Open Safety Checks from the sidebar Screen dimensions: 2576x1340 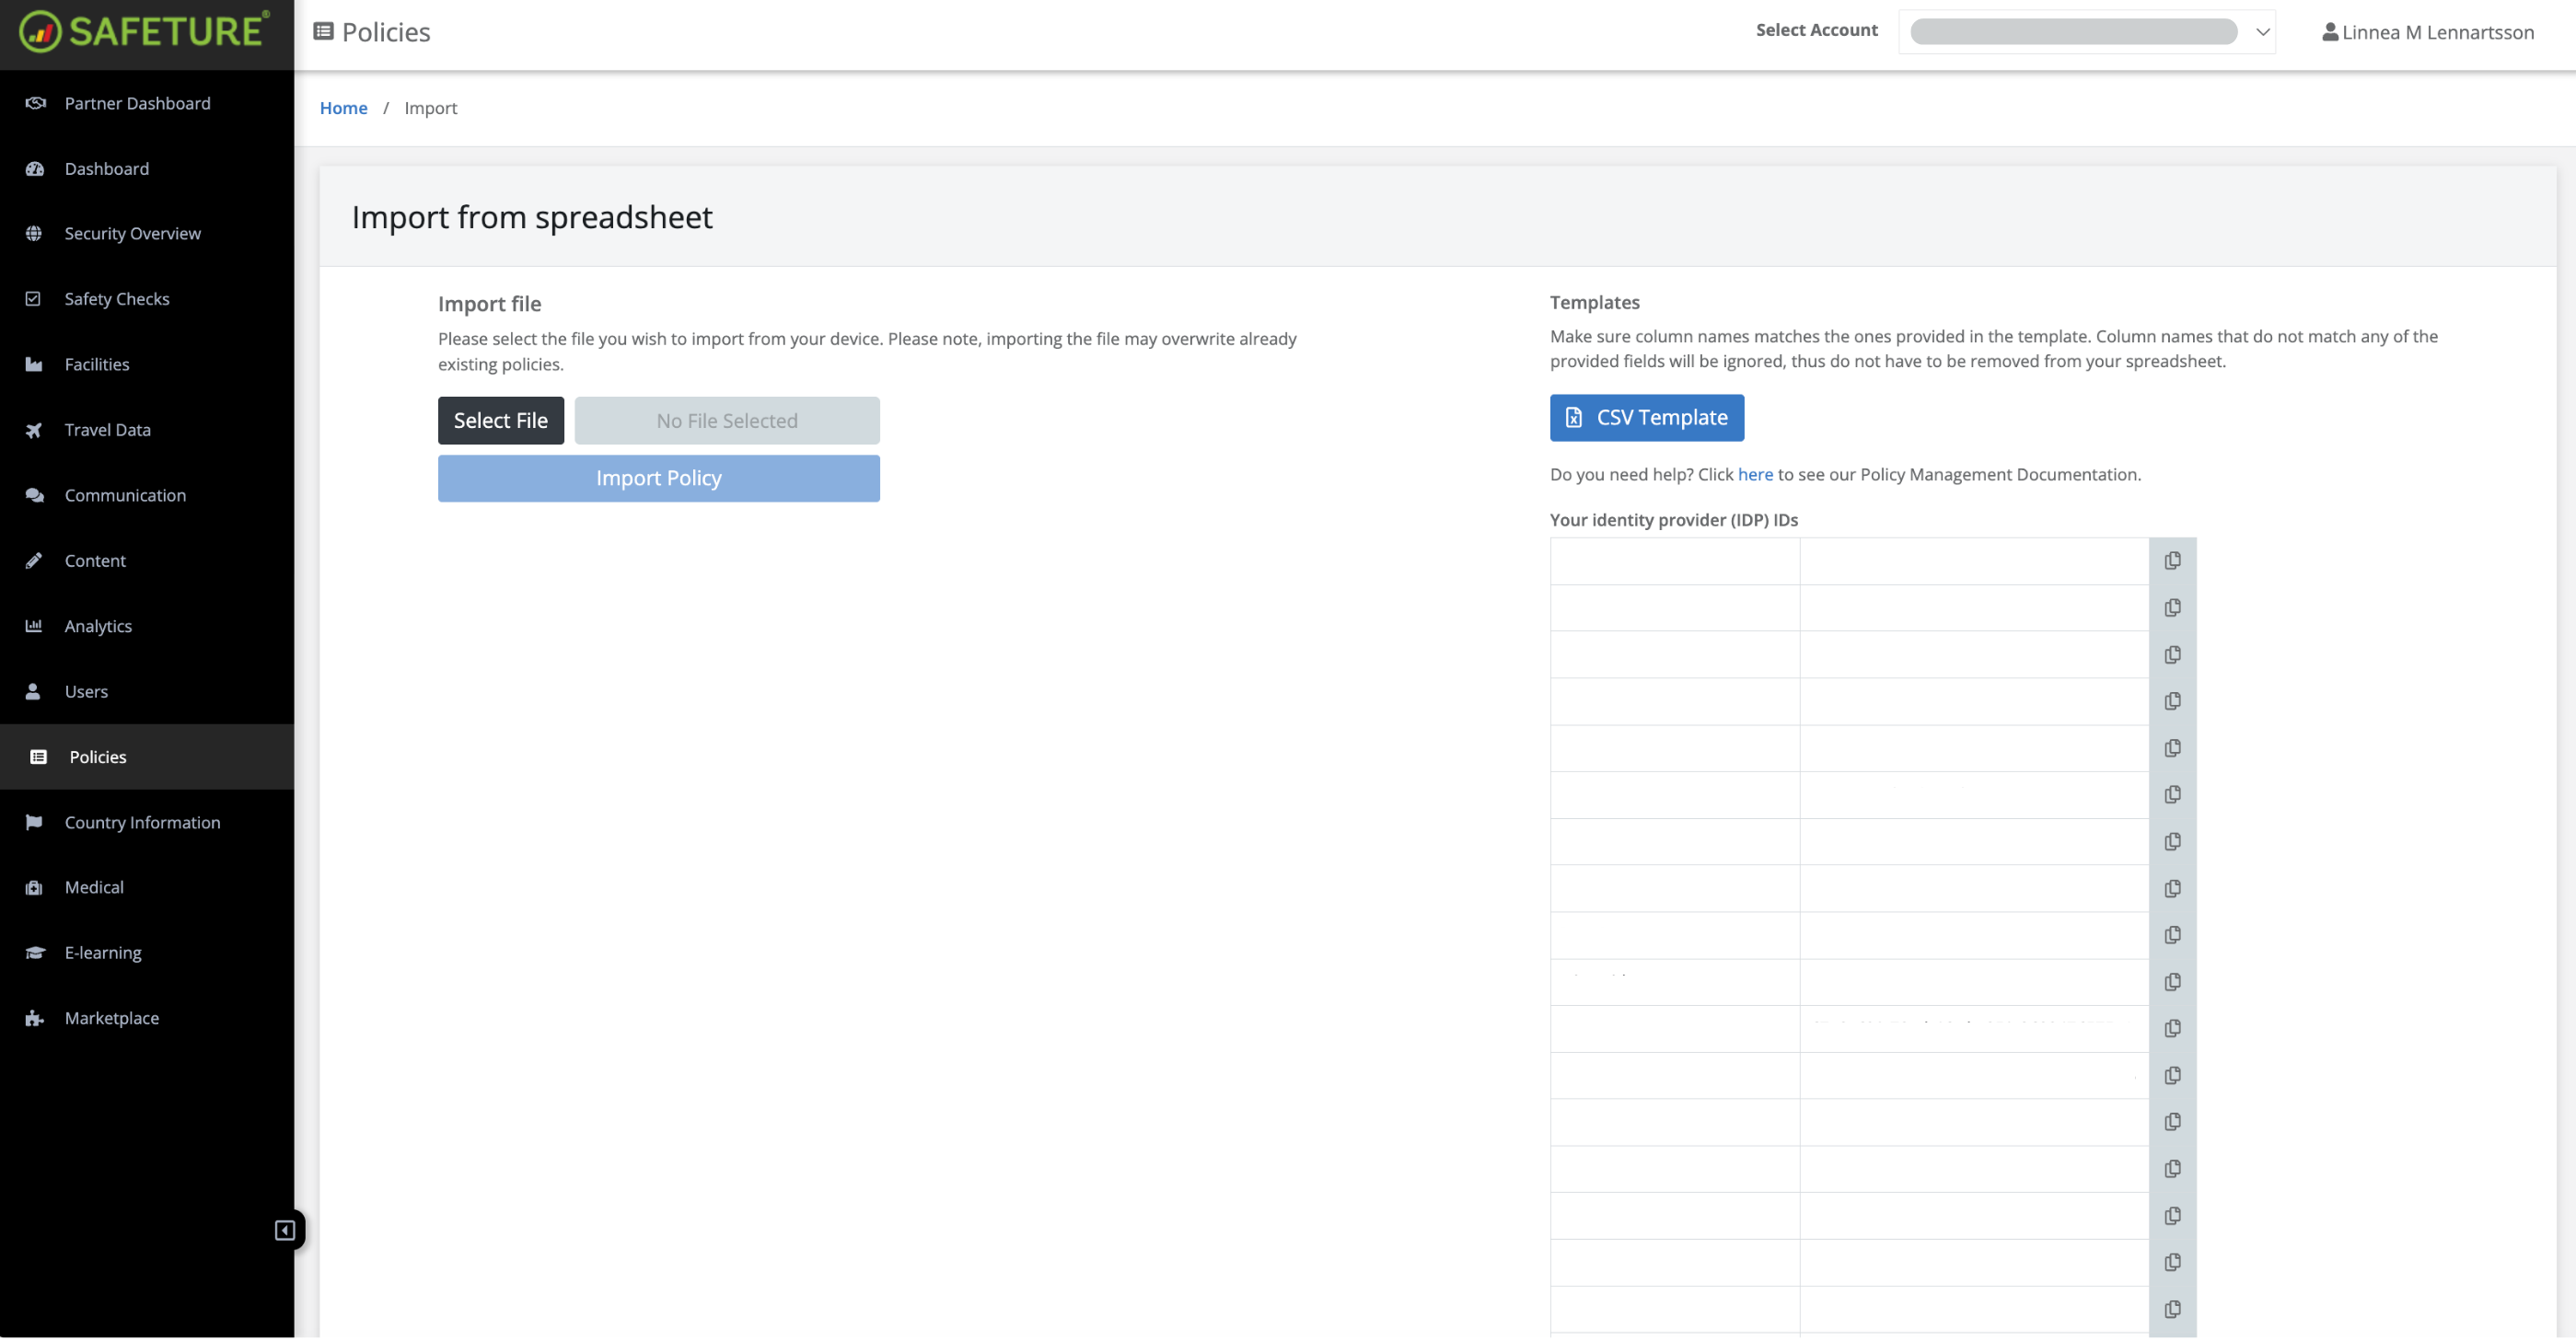click(x=117, y=298)
